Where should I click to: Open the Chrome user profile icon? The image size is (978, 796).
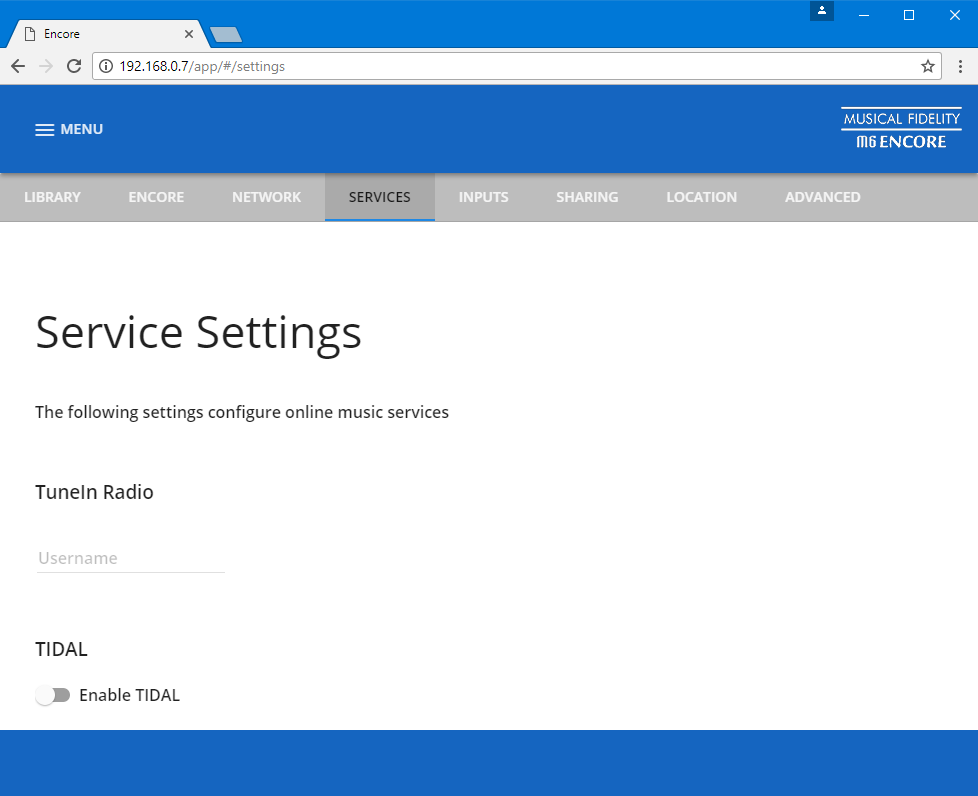[x=821, y=11]
